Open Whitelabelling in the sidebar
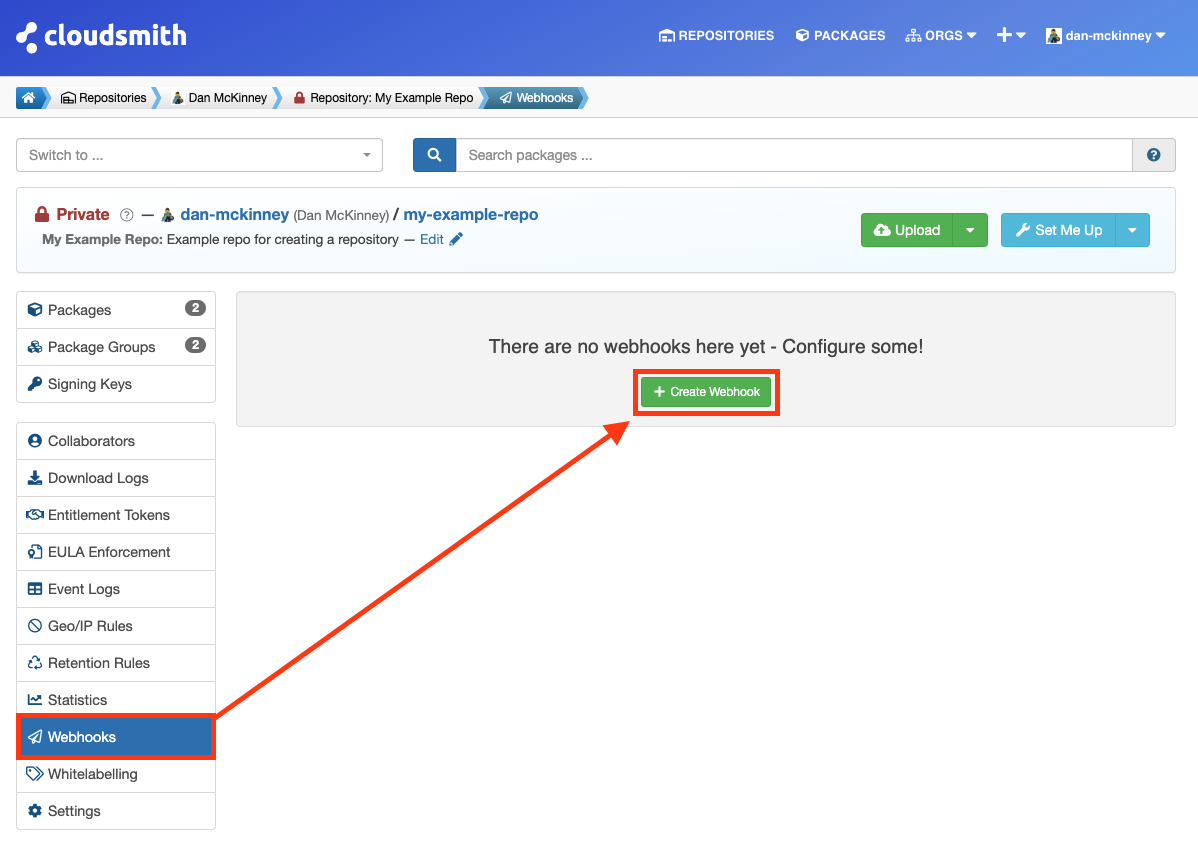 (x=116, y=774)
